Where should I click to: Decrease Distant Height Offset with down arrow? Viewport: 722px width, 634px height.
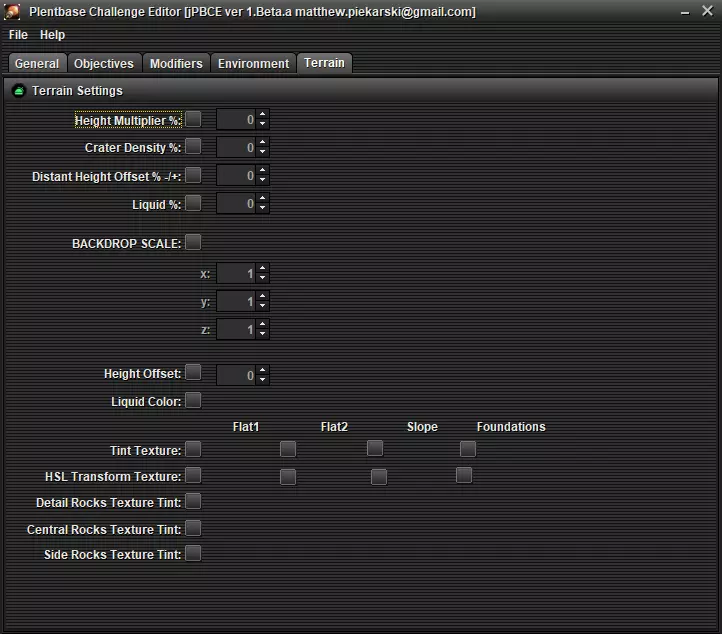(x=262, y=180)
